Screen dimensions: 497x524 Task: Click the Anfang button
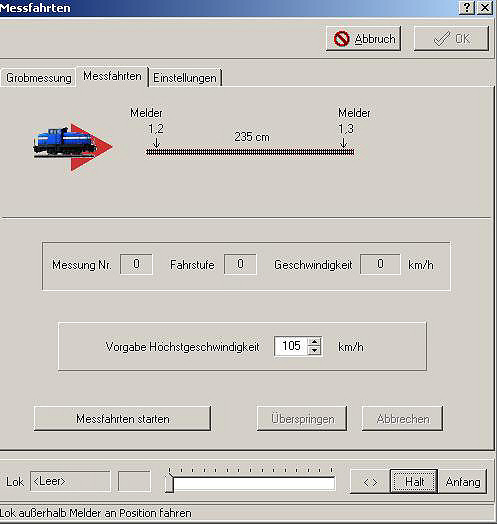point(463,482)
